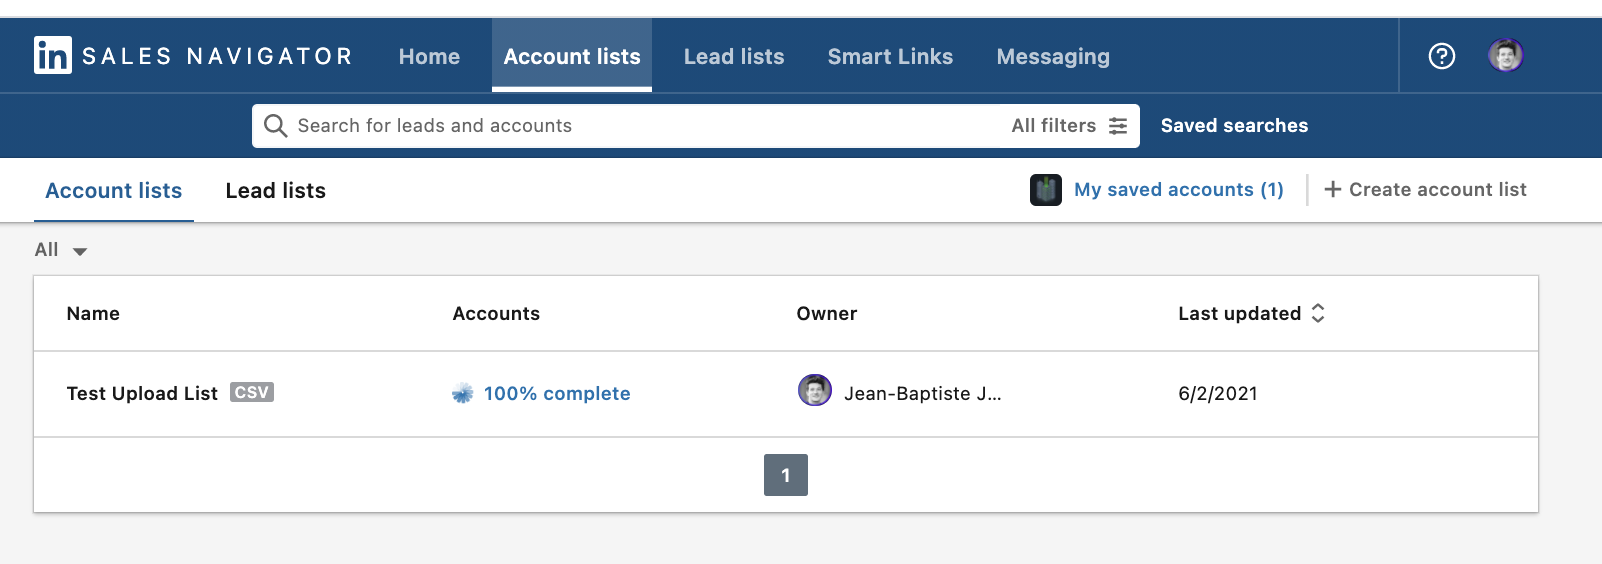Open Messaging page
1602x564 pixels.
pos(1053,57)
